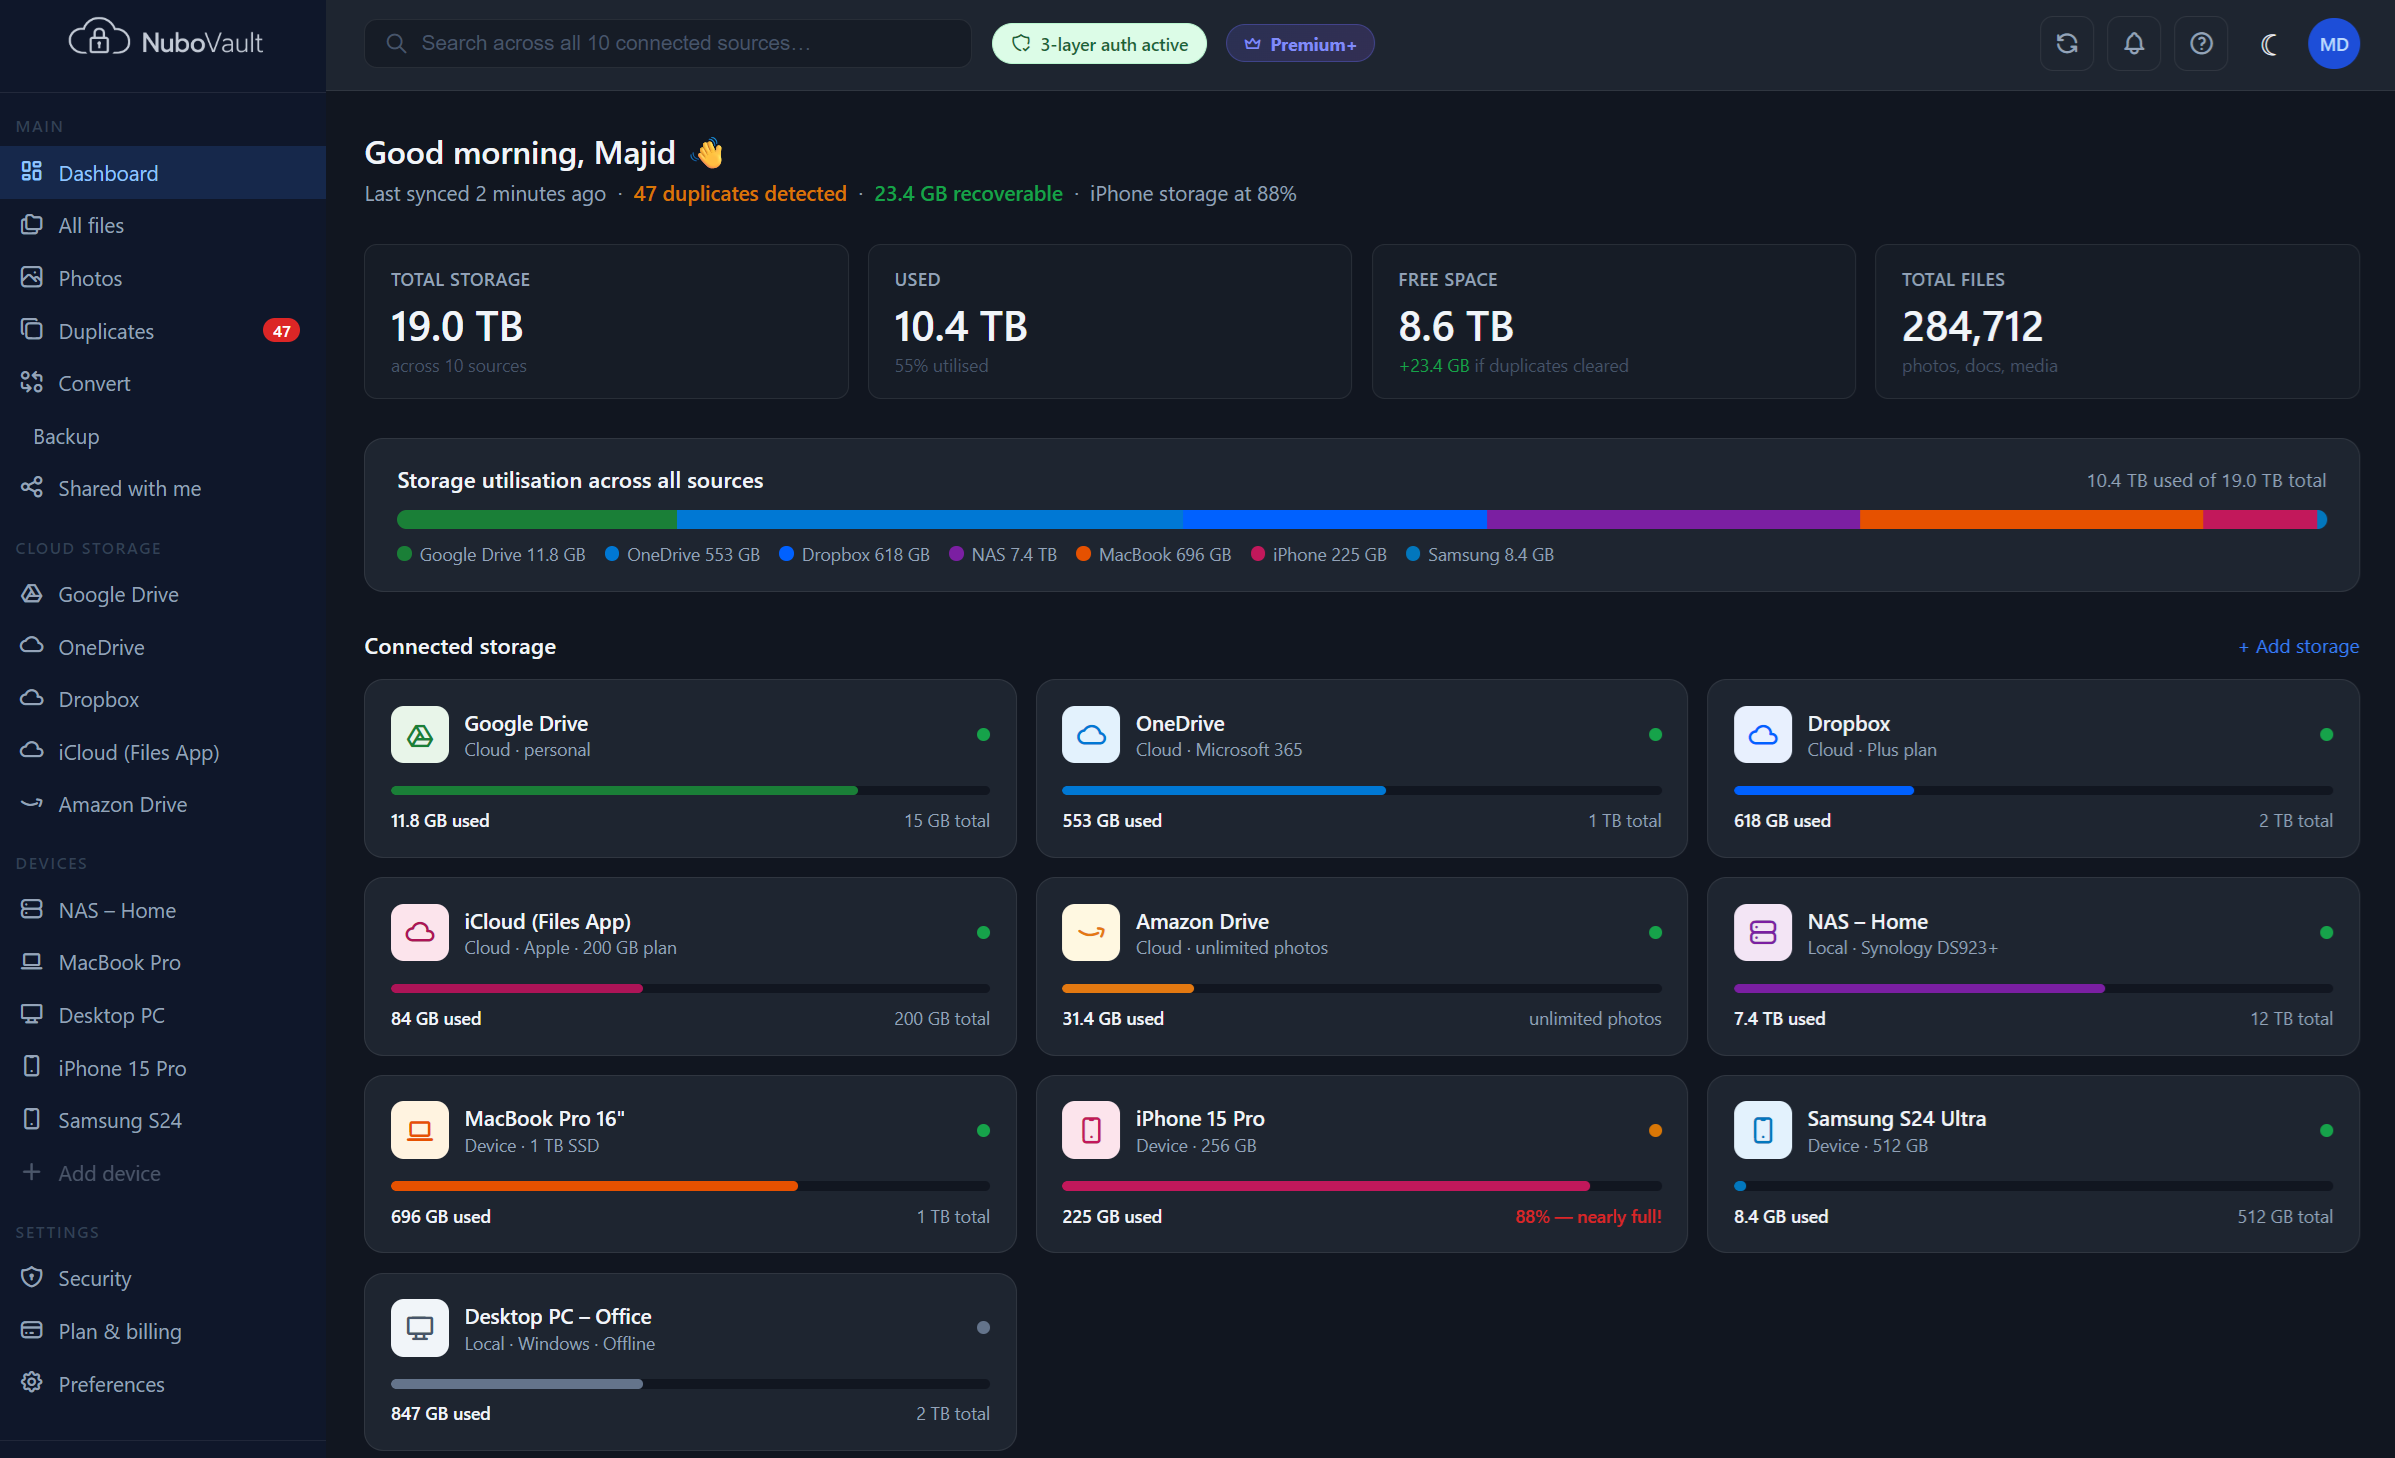Open the MD user avatar menu

(x=2333, y=44)
